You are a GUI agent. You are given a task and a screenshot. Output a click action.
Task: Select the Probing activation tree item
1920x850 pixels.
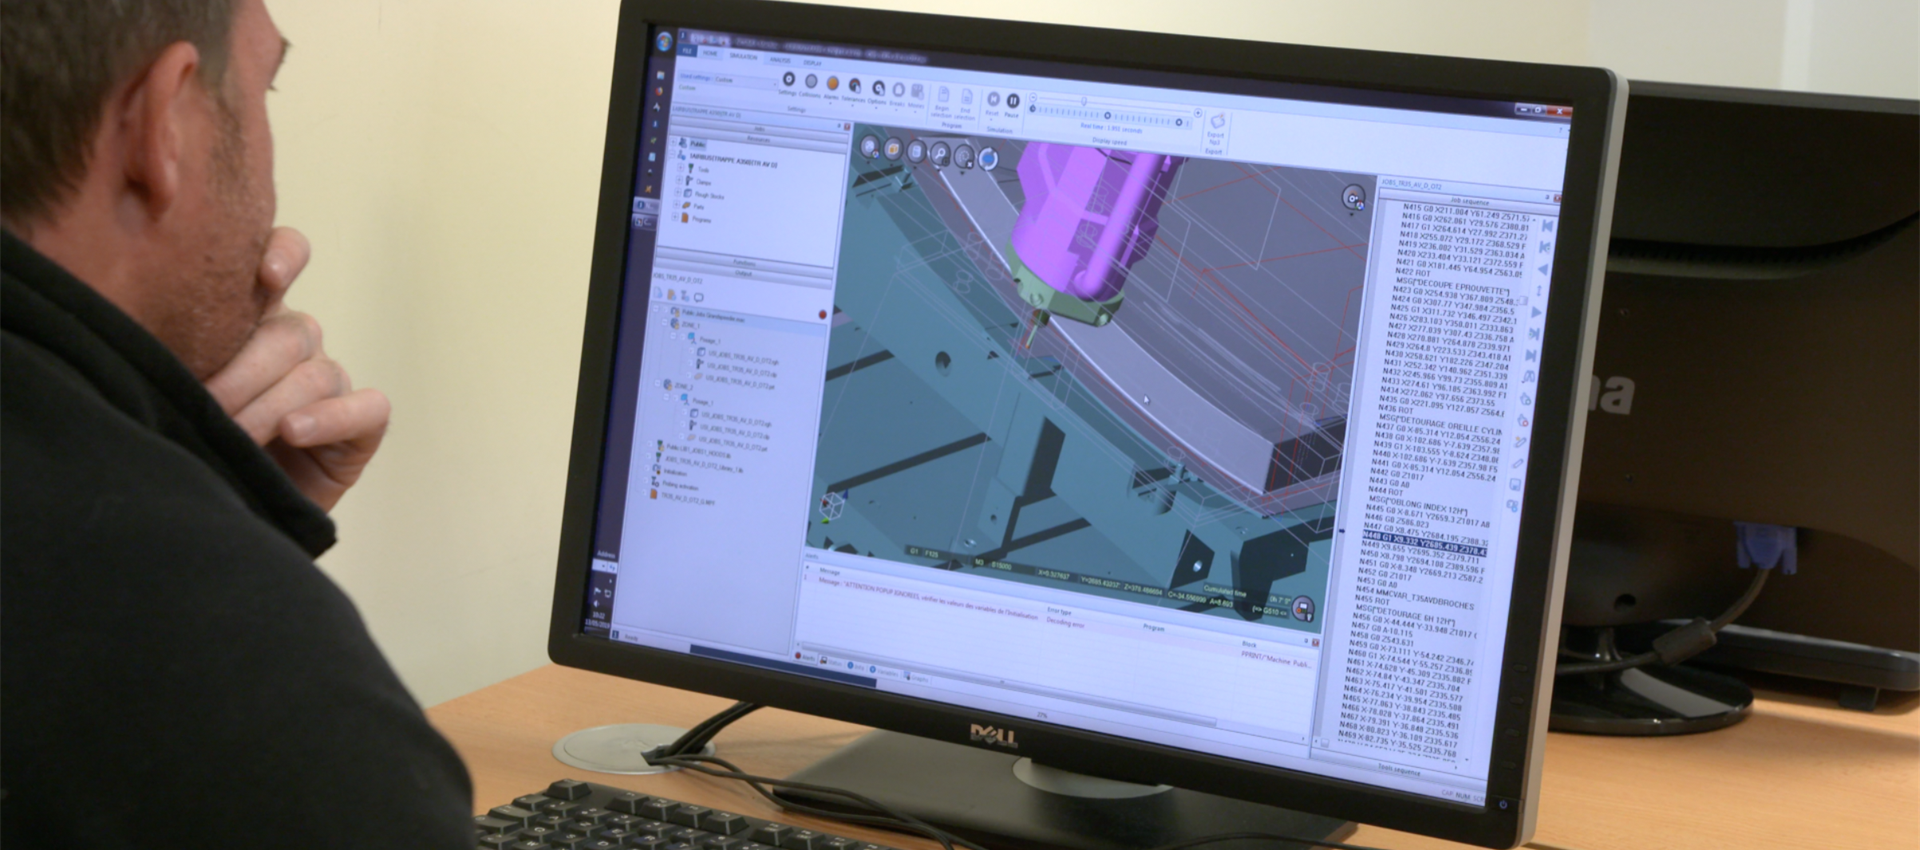[680, 485]
